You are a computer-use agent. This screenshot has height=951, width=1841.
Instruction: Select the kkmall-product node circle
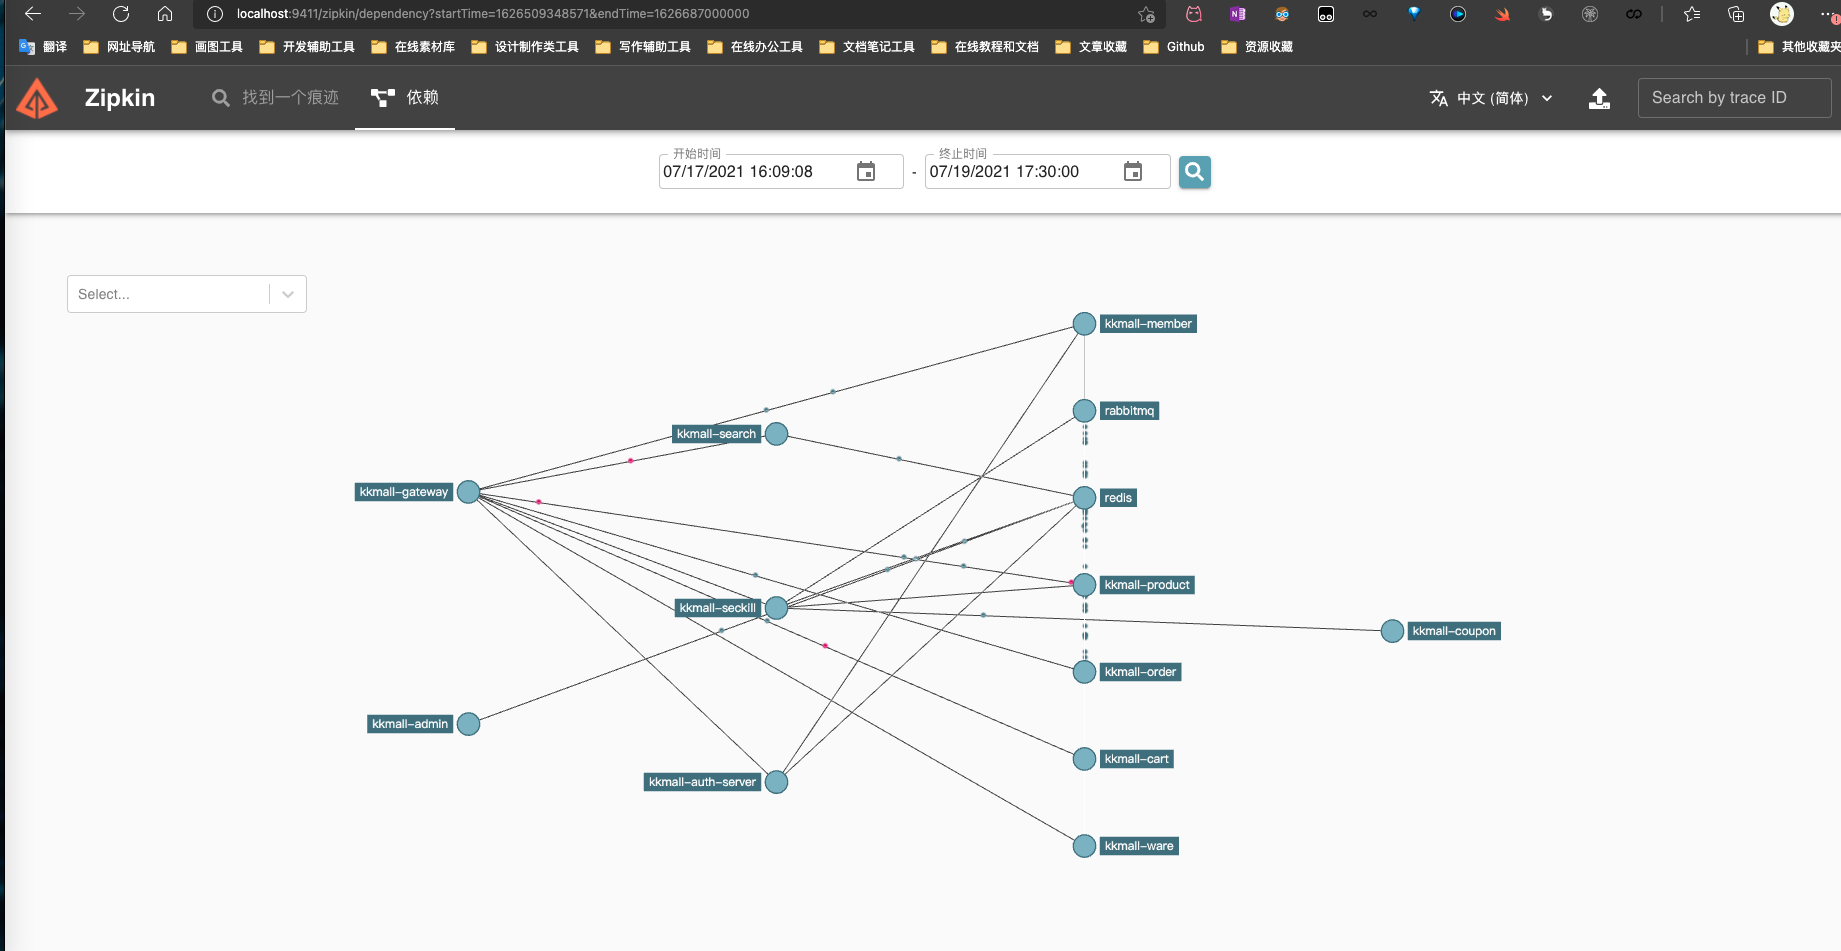click(x=1084, y=585)
